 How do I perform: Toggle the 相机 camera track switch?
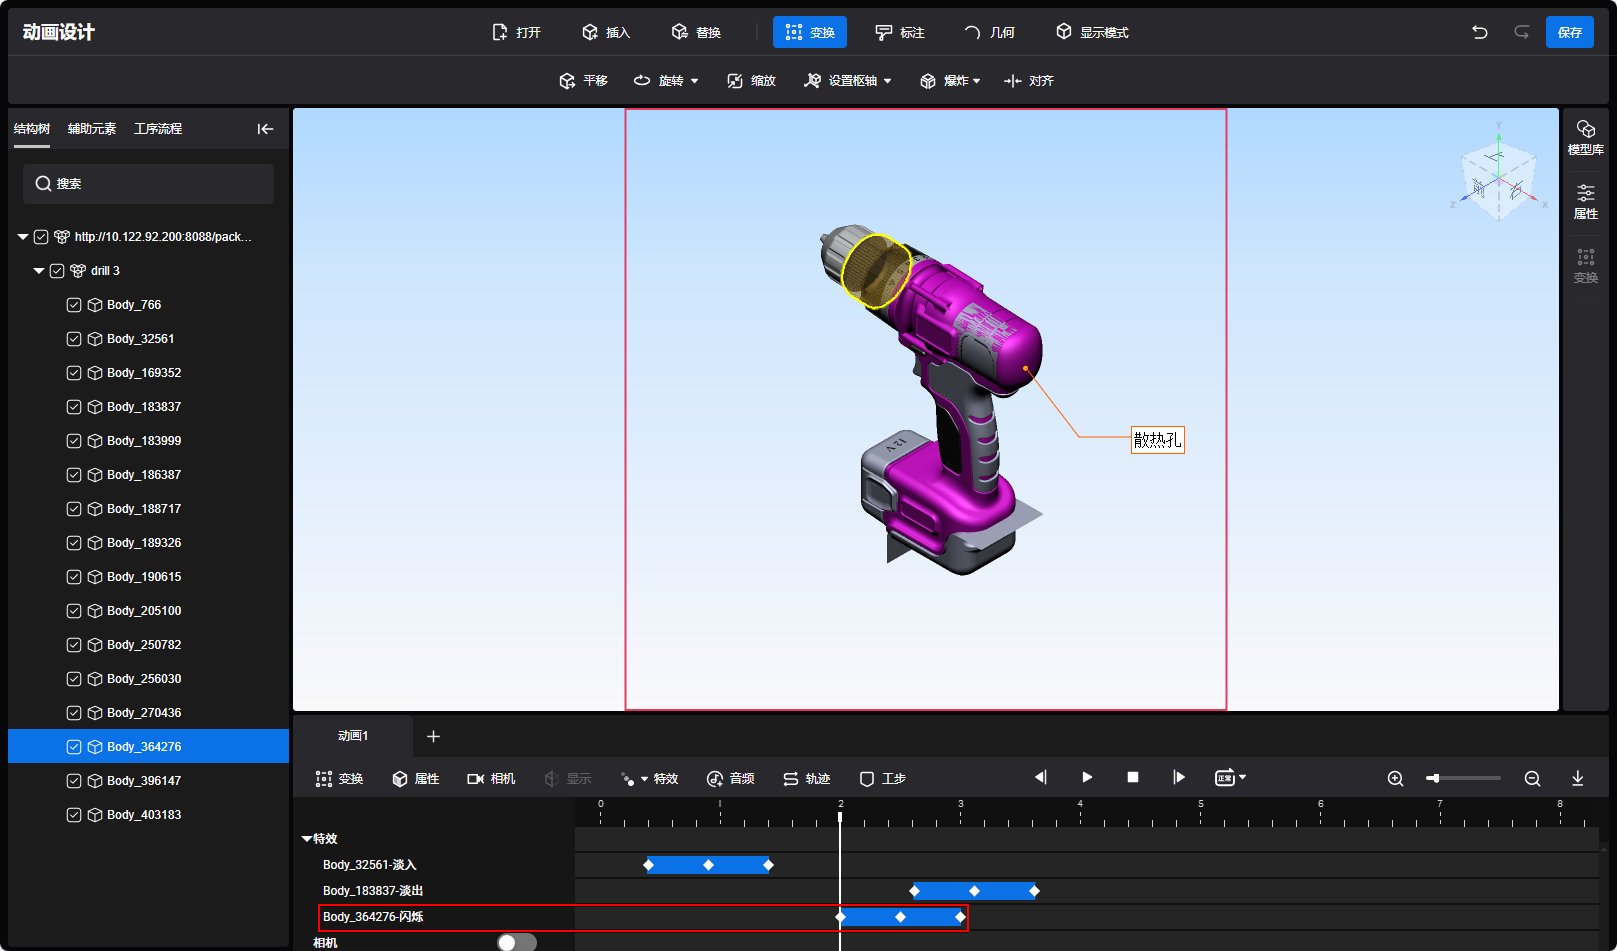pyautogui.click(x=516, y=942)
